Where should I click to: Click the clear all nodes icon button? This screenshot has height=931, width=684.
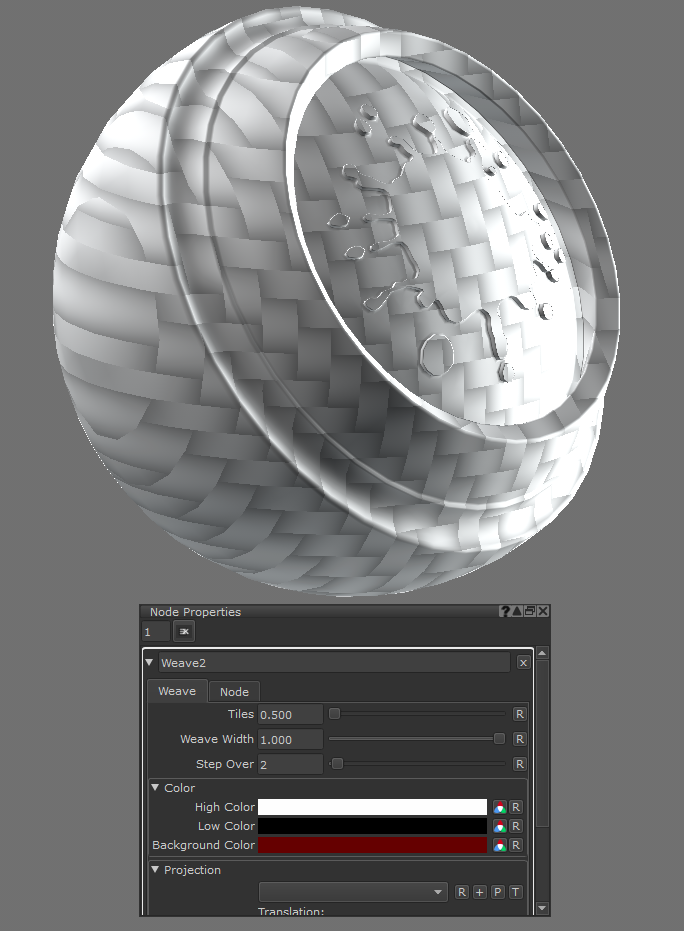[x=184, y=632]
